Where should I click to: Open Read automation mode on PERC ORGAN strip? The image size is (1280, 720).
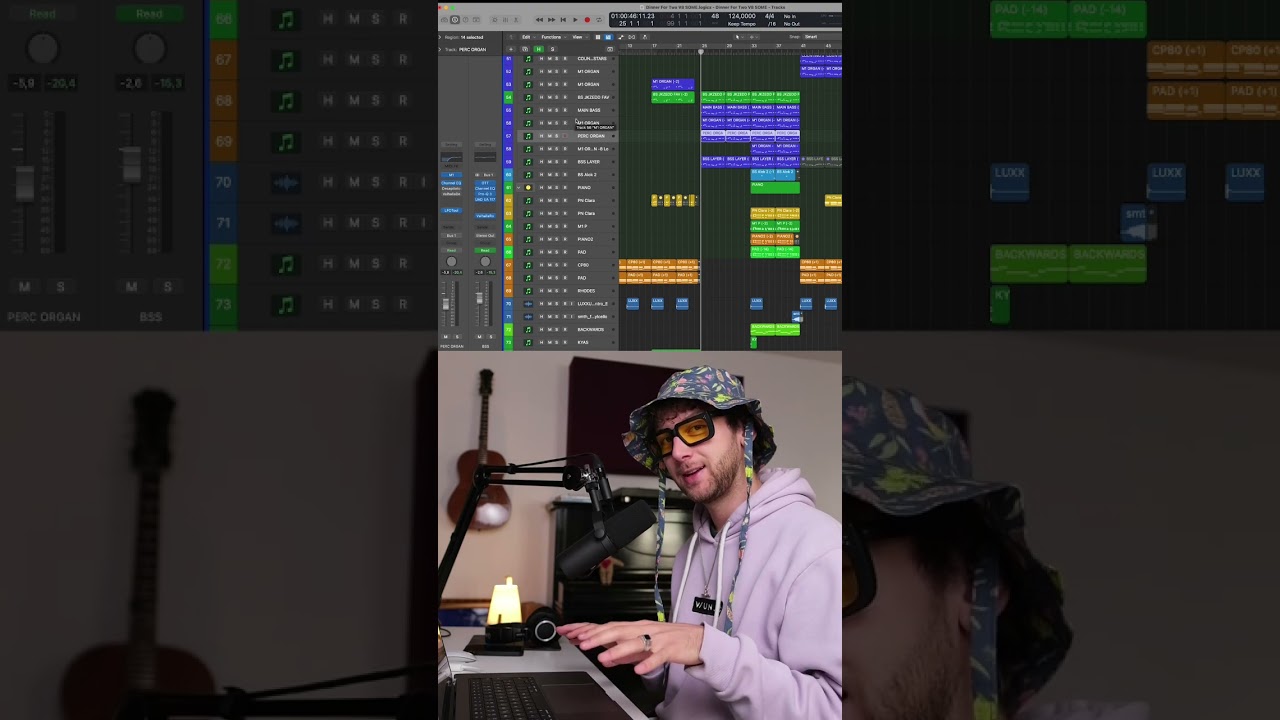[x=451, y=250]
